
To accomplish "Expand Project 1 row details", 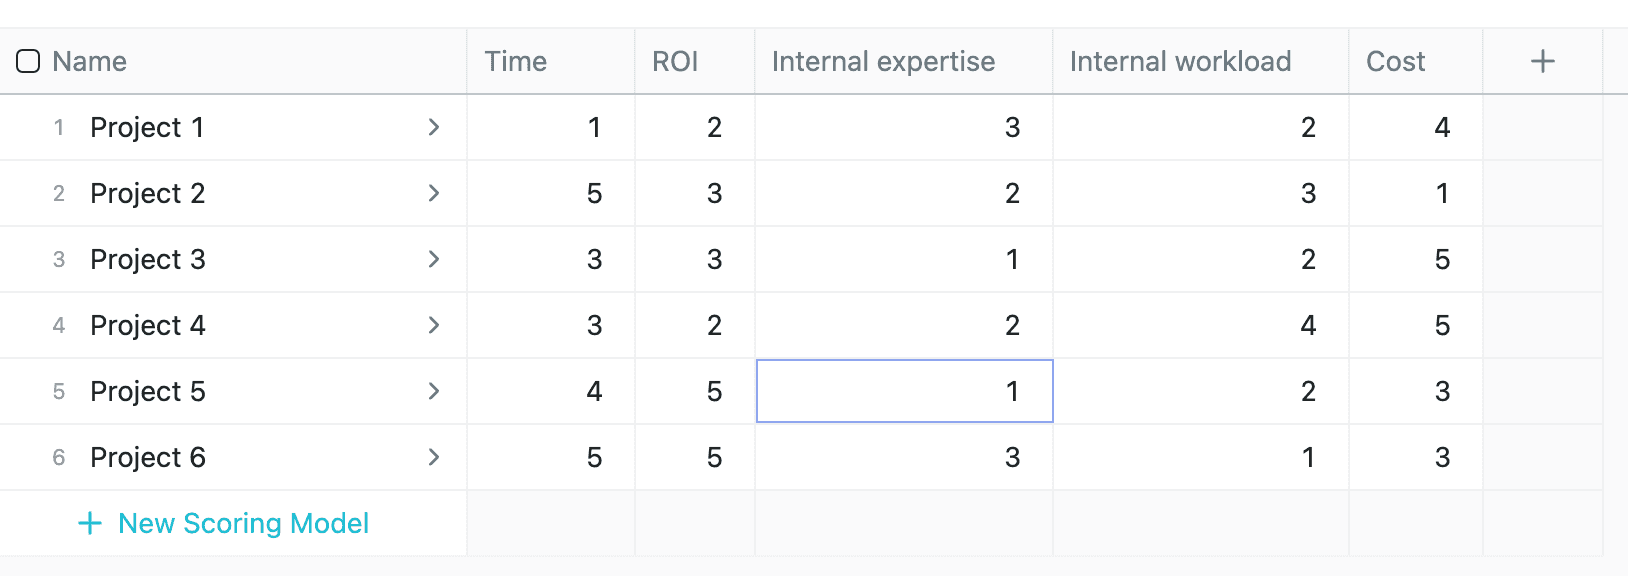I will (x=434, y=127).
